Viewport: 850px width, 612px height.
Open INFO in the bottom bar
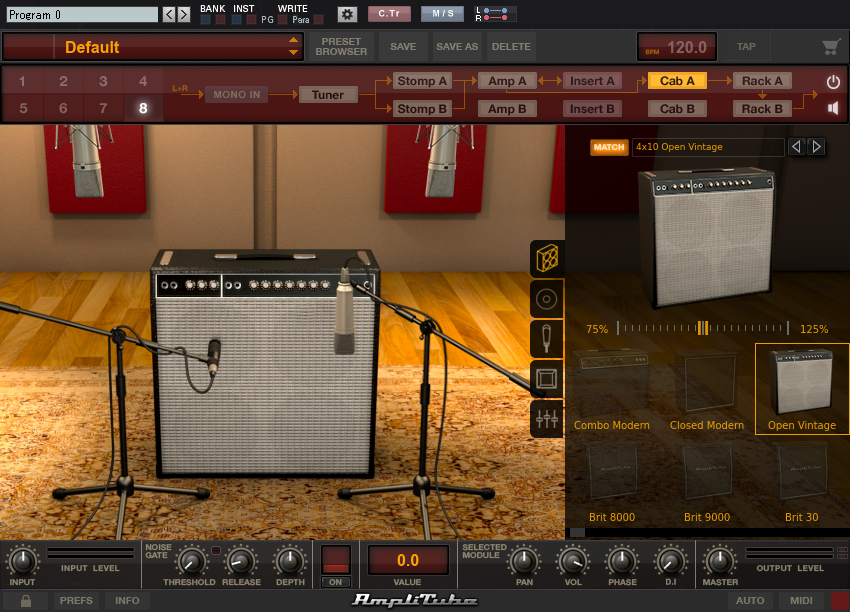pos(127,601)
